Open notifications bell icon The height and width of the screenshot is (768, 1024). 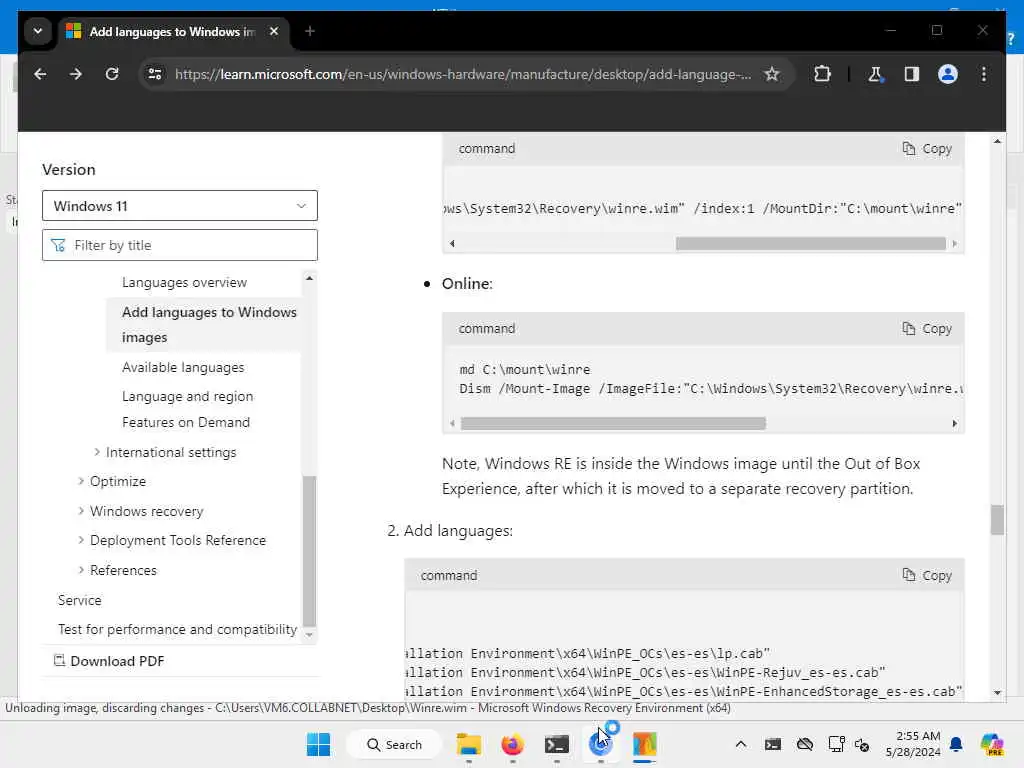click(x=956, y=744)
